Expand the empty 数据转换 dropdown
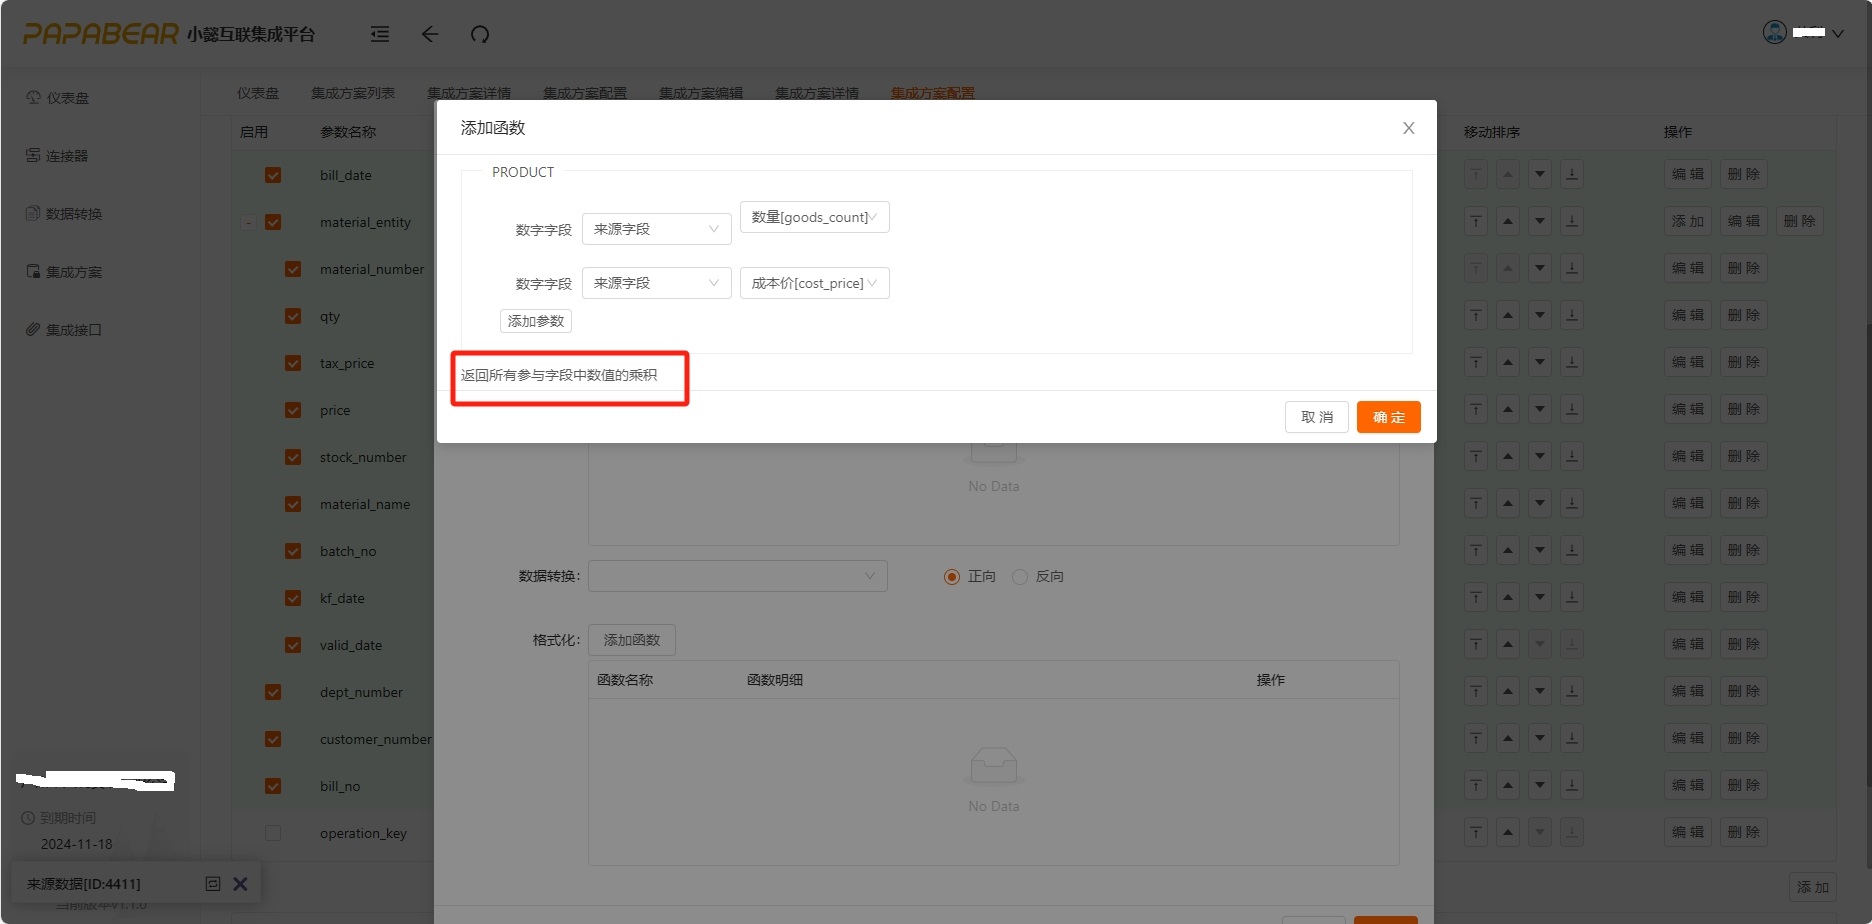The height and width of the screenshot is (924, 1872). 737,576
